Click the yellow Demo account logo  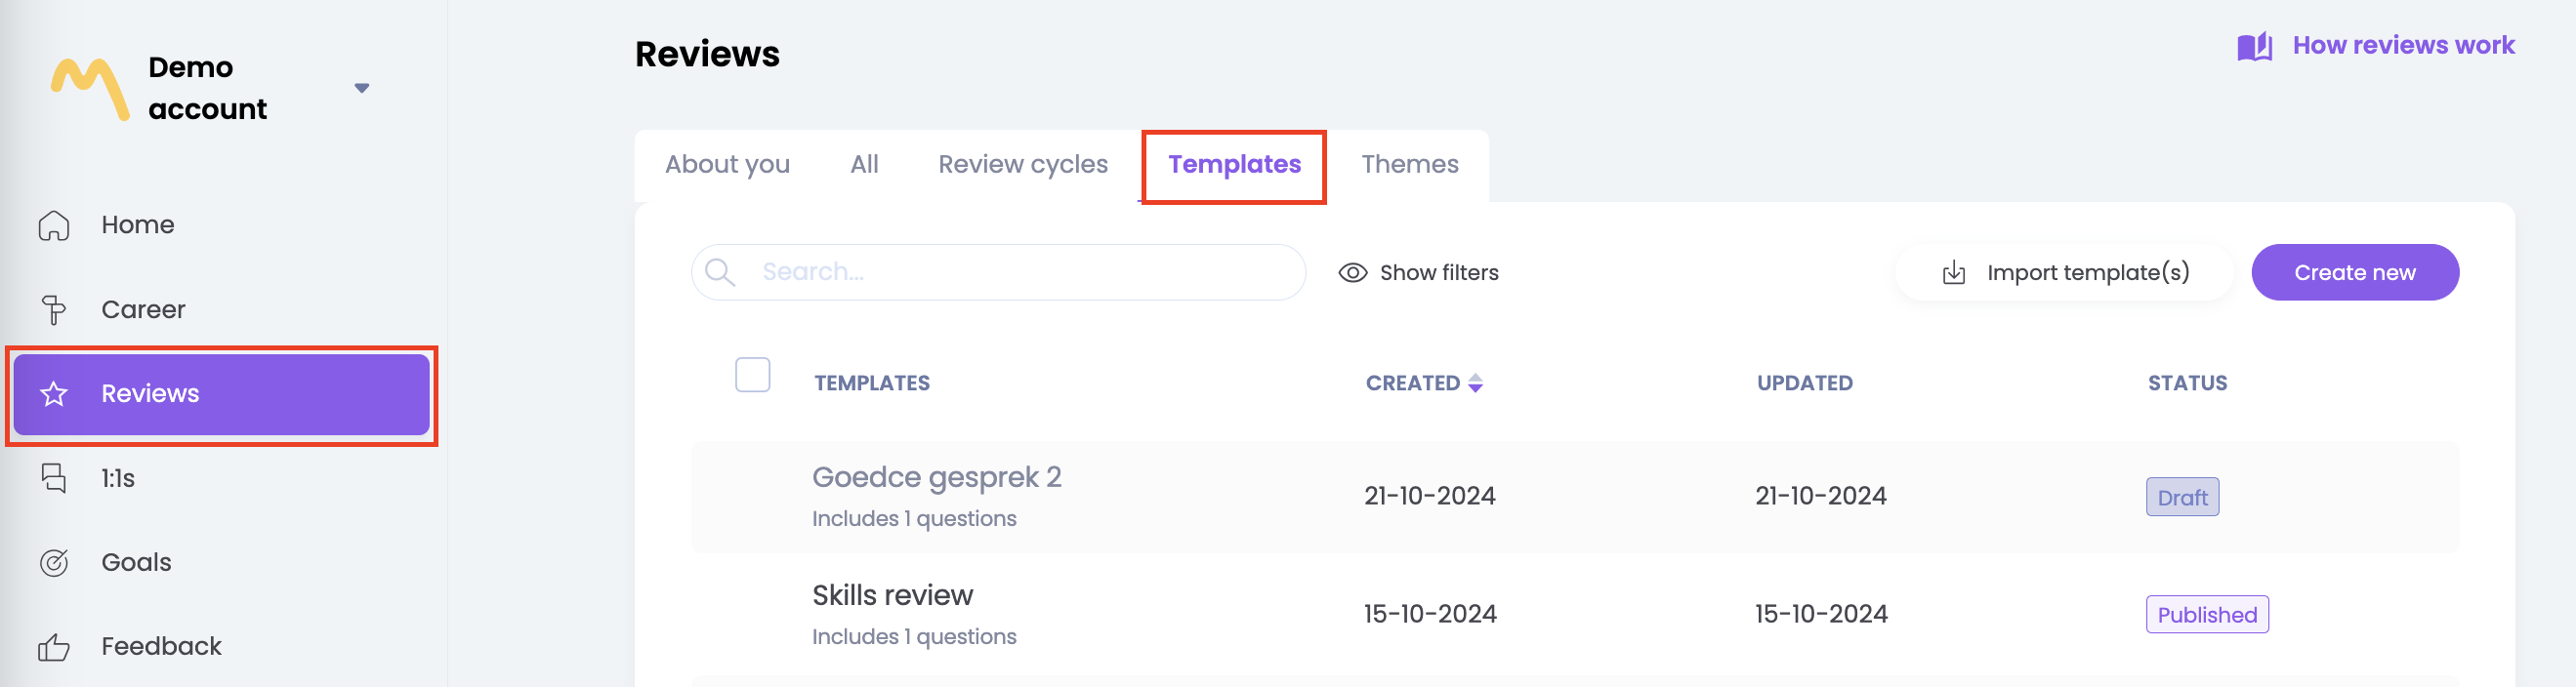(90, 88)
